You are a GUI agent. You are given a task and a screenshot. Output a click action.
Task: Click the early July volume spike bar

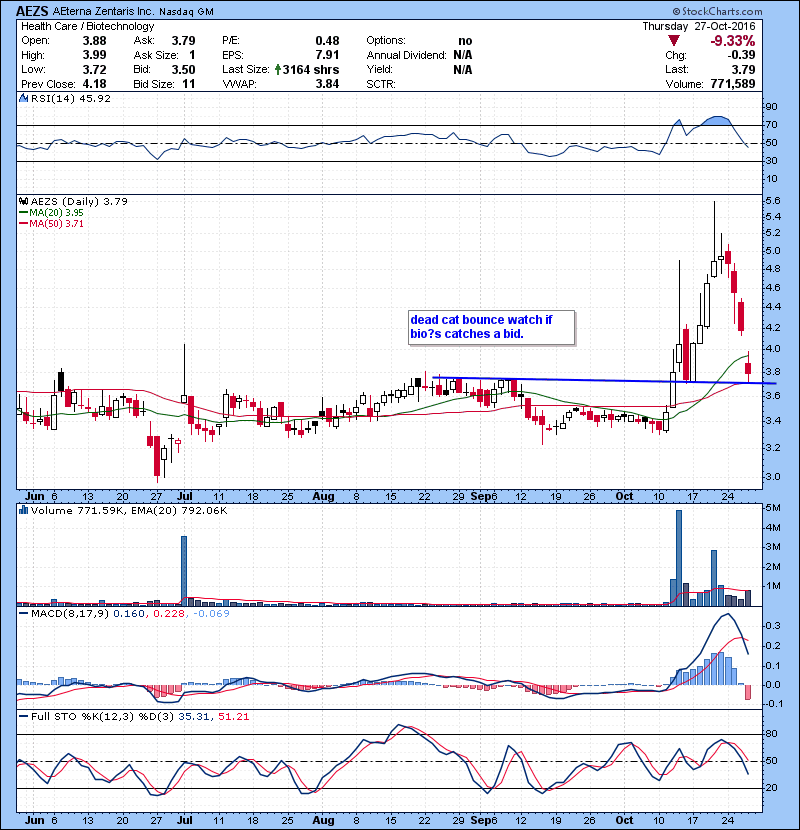[184, 571]
